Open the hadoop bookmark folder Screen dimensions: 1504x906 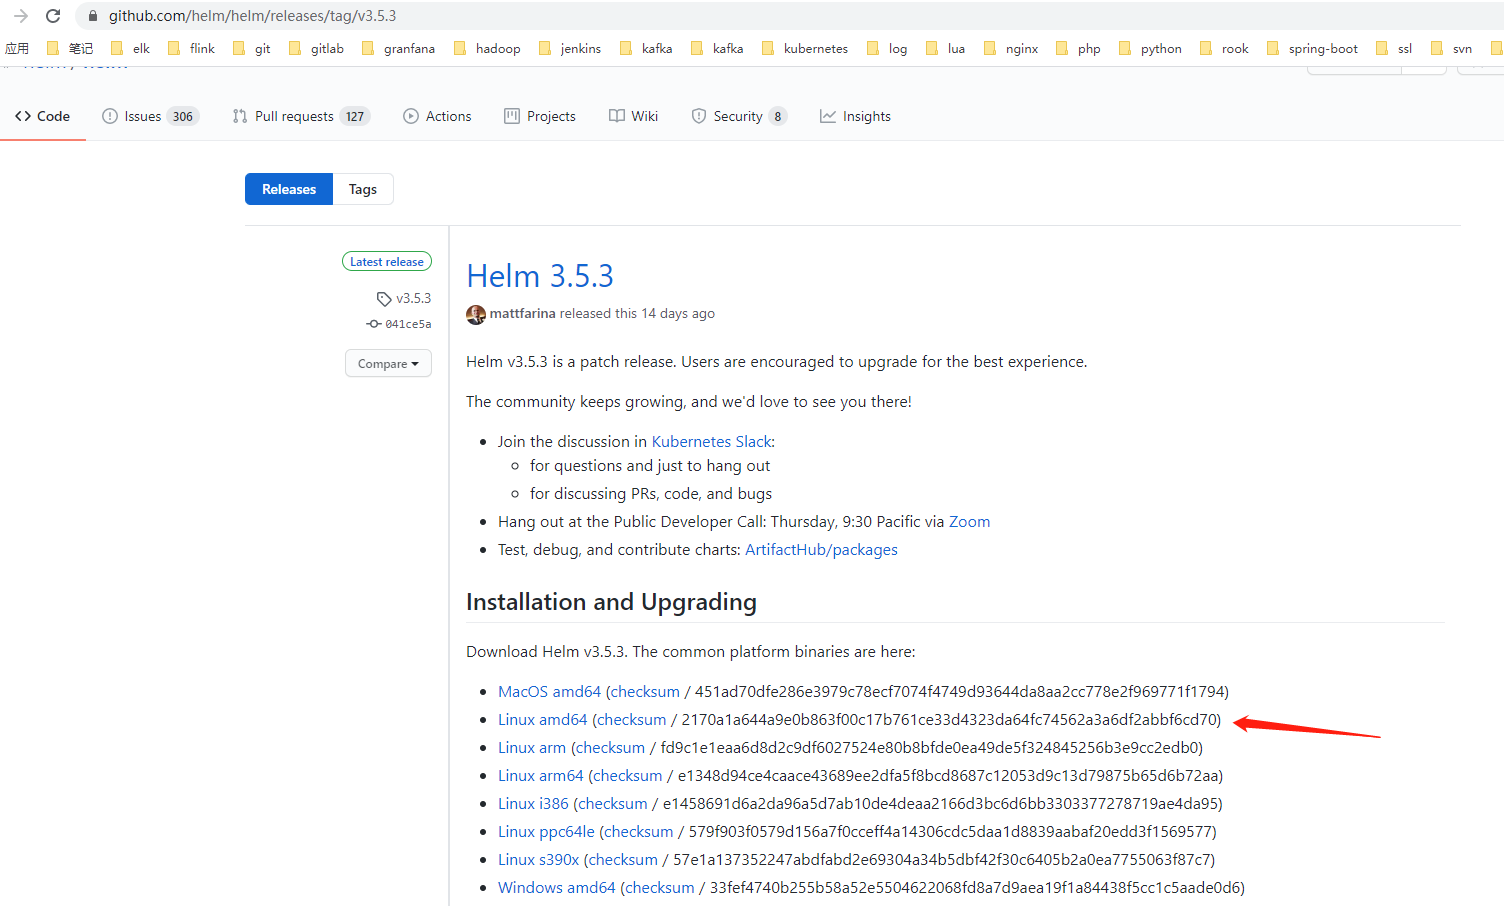[x=487, y=48]
